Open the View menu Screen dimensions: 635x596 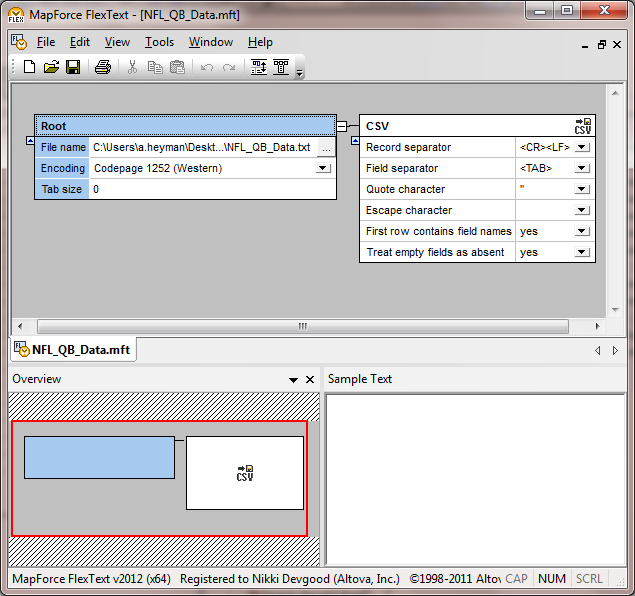coord(117,42)
